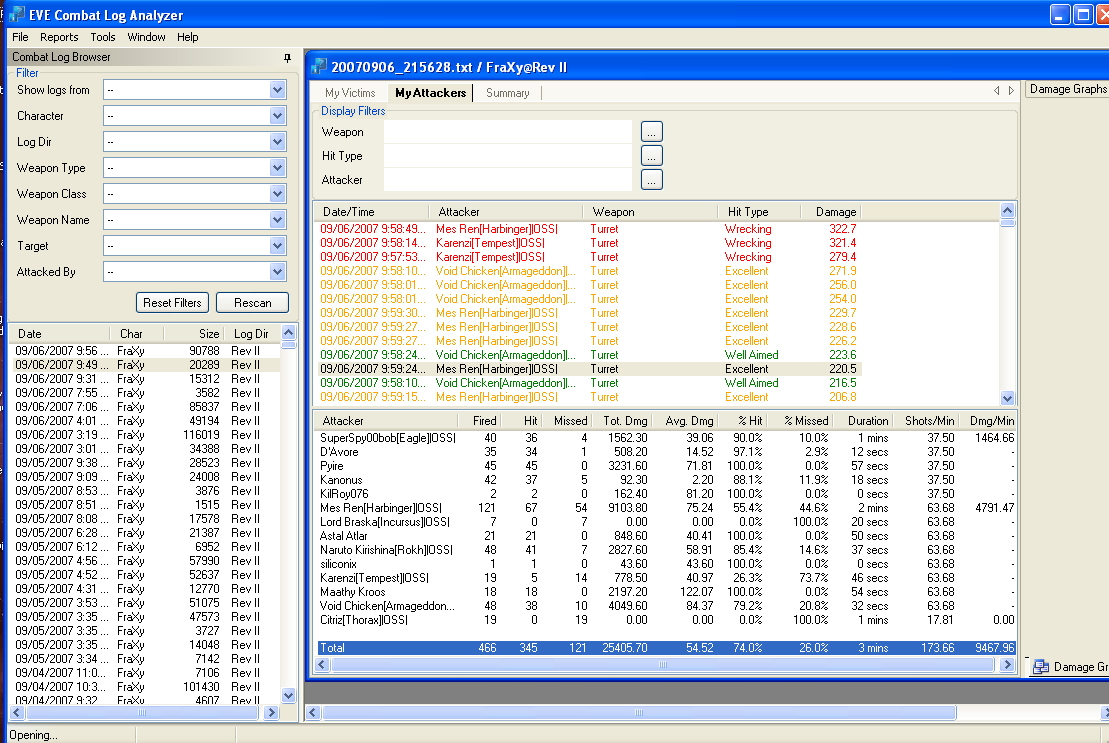Open the Hit Type filter browse button
This screenshot has height=743, width=1109.
tap(651, 156)
